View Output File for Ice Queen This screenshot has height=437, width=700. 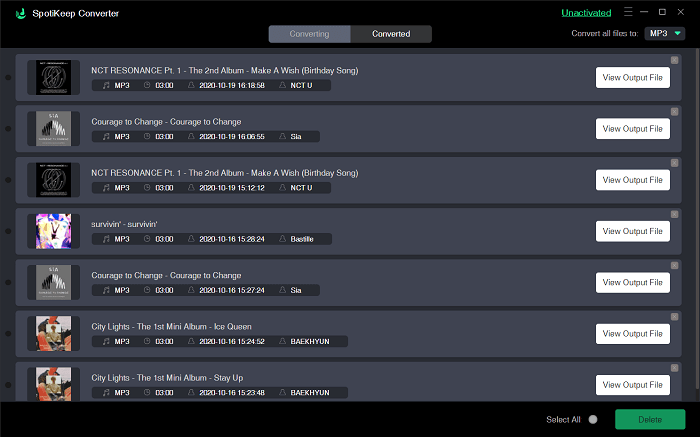(x=633, y=334)
